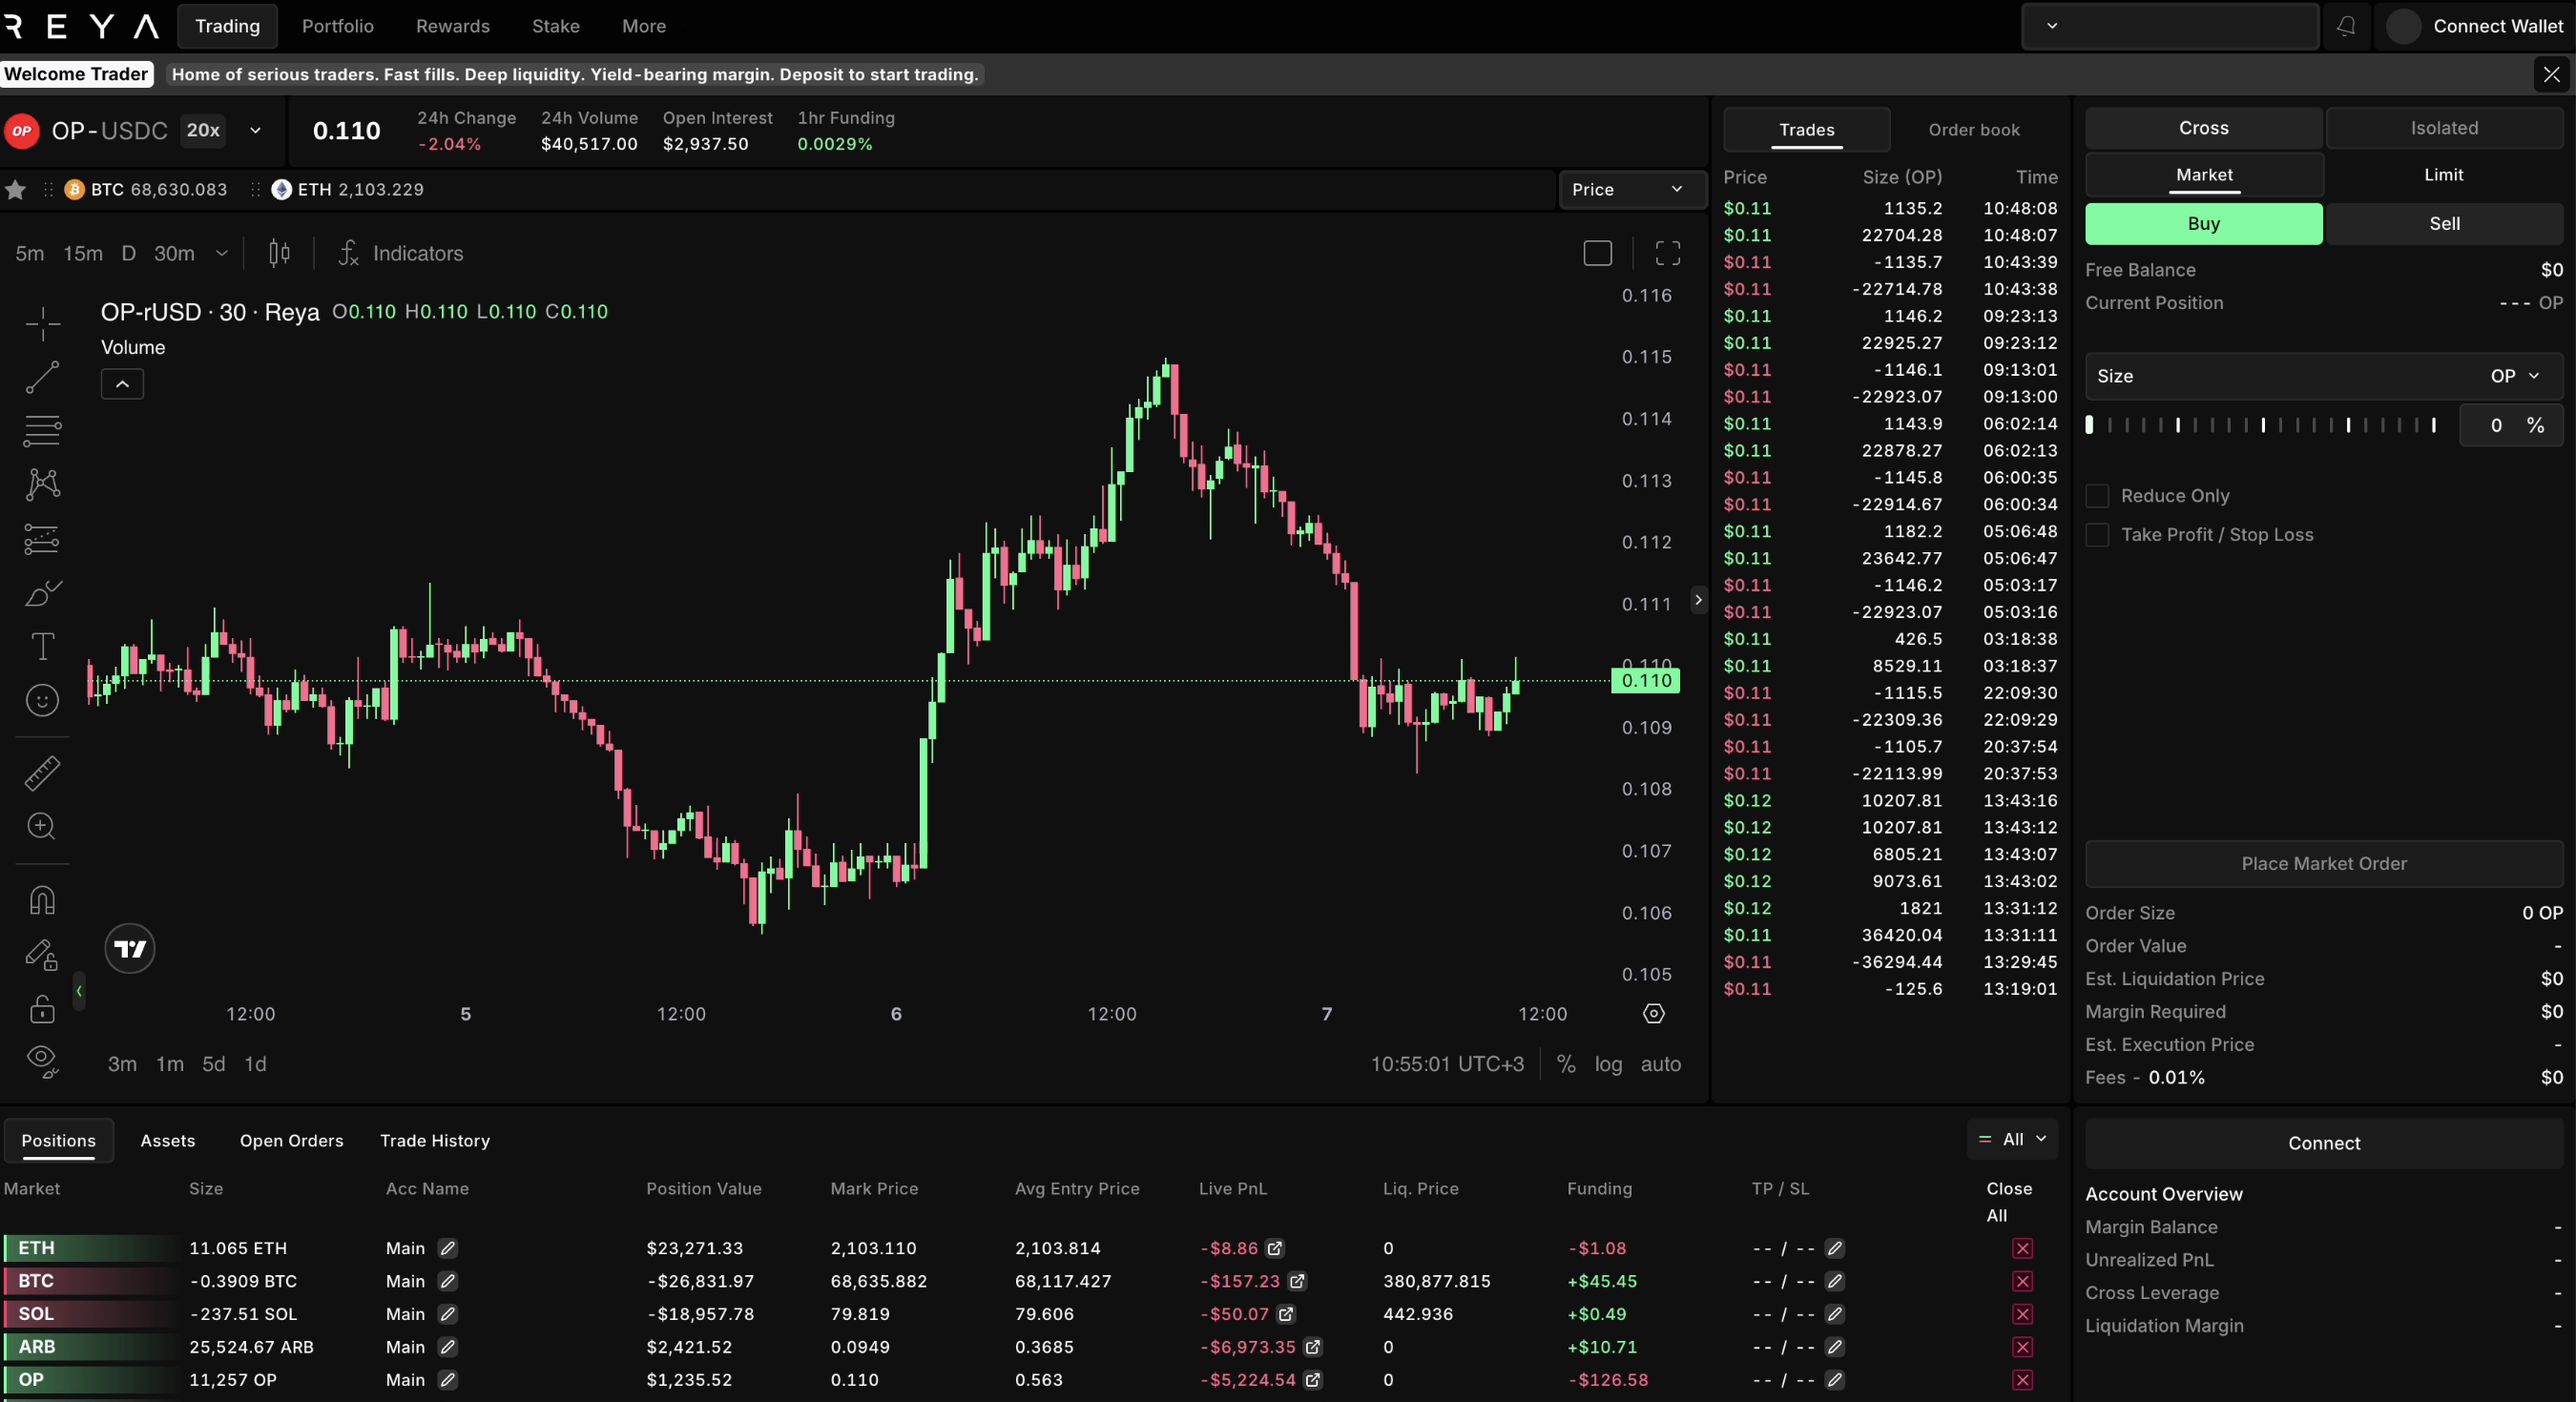Select the ruler measure tool
Viewport: 2576px width, 1402px height.
(x=42, y=773)
